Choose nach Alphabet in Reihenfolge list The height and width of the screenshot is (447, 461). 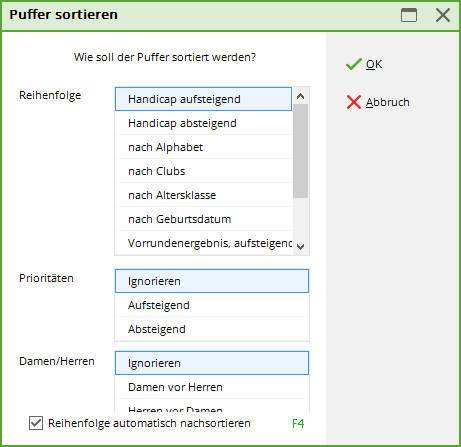tap(203, 147)
